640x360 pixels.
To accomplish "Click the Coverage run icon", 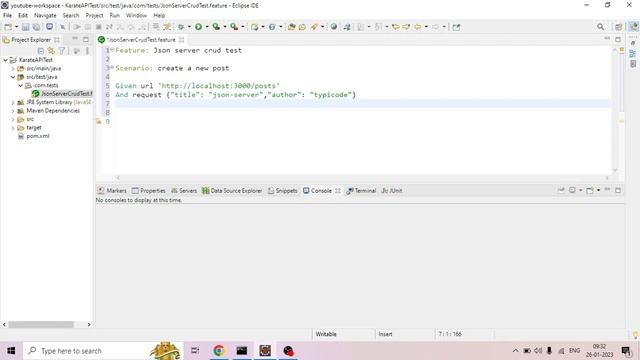I will click(x=216, y=27).
